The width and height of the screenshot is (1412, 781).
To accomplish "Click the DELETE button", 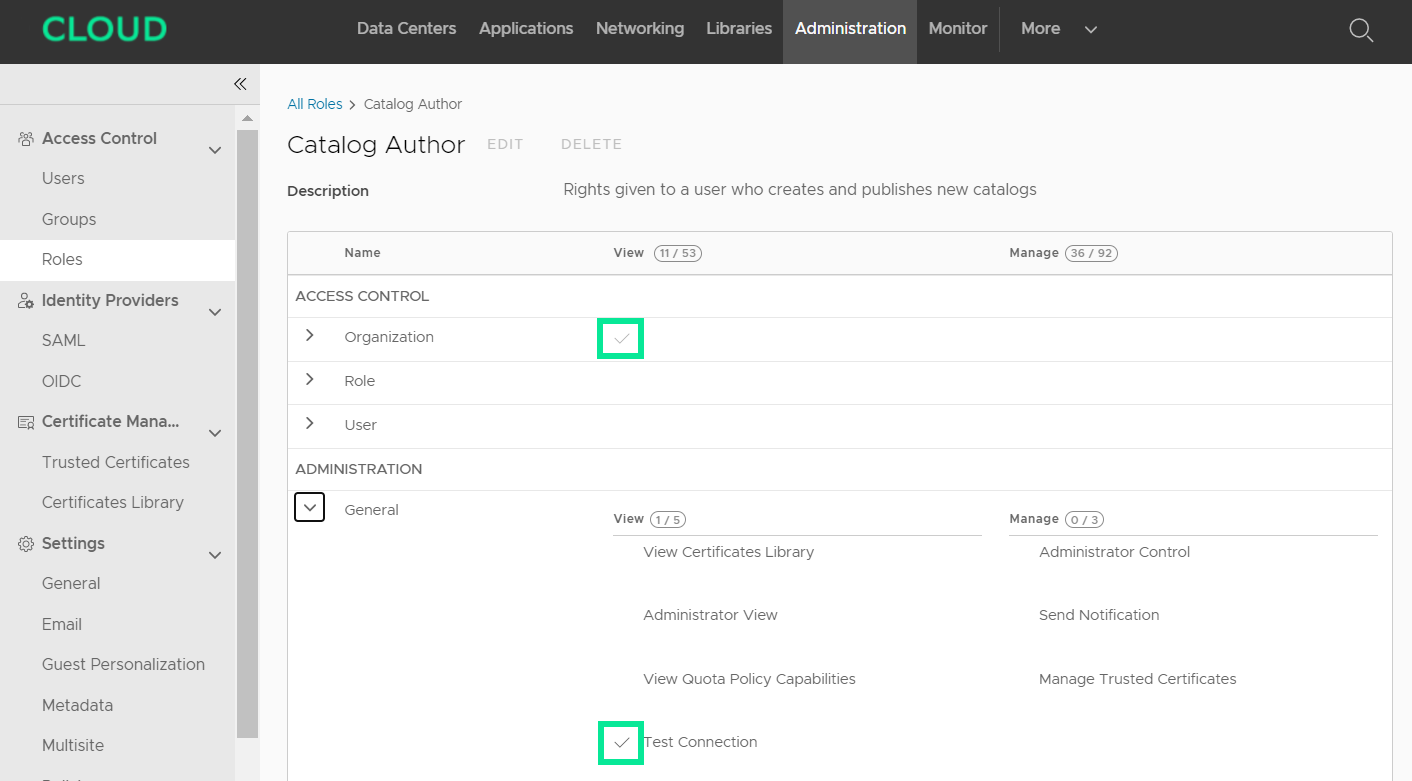I will click(591, 144).
